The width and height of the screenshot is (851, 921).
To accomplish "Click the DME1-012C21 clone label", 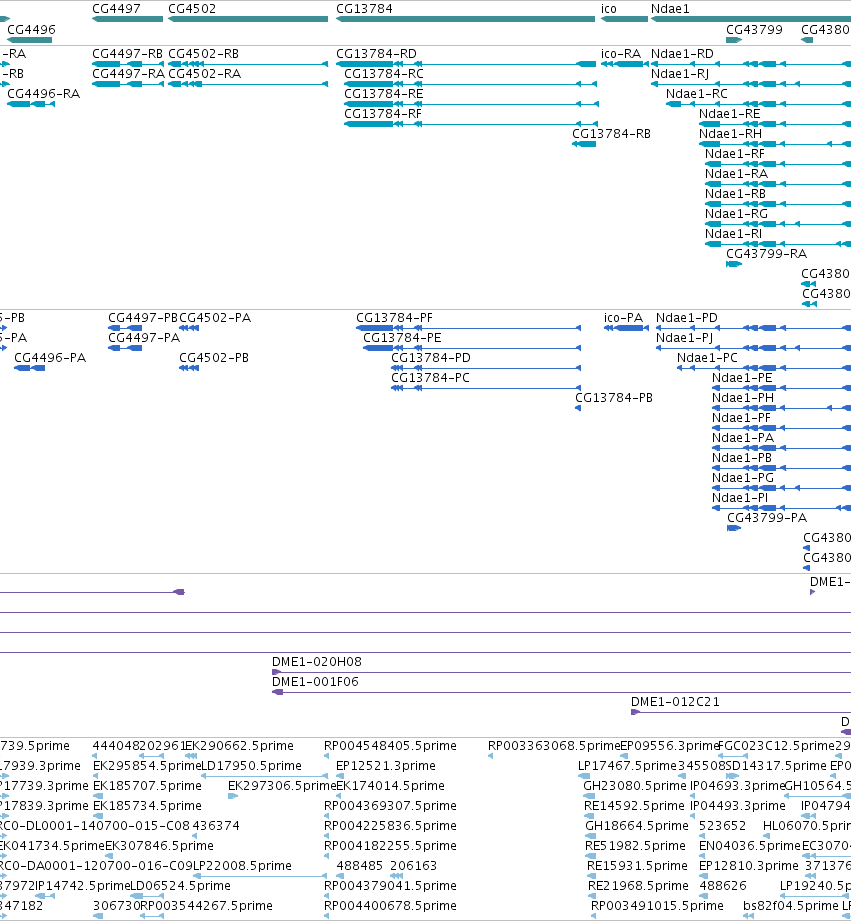I will (x=675, y=702).
